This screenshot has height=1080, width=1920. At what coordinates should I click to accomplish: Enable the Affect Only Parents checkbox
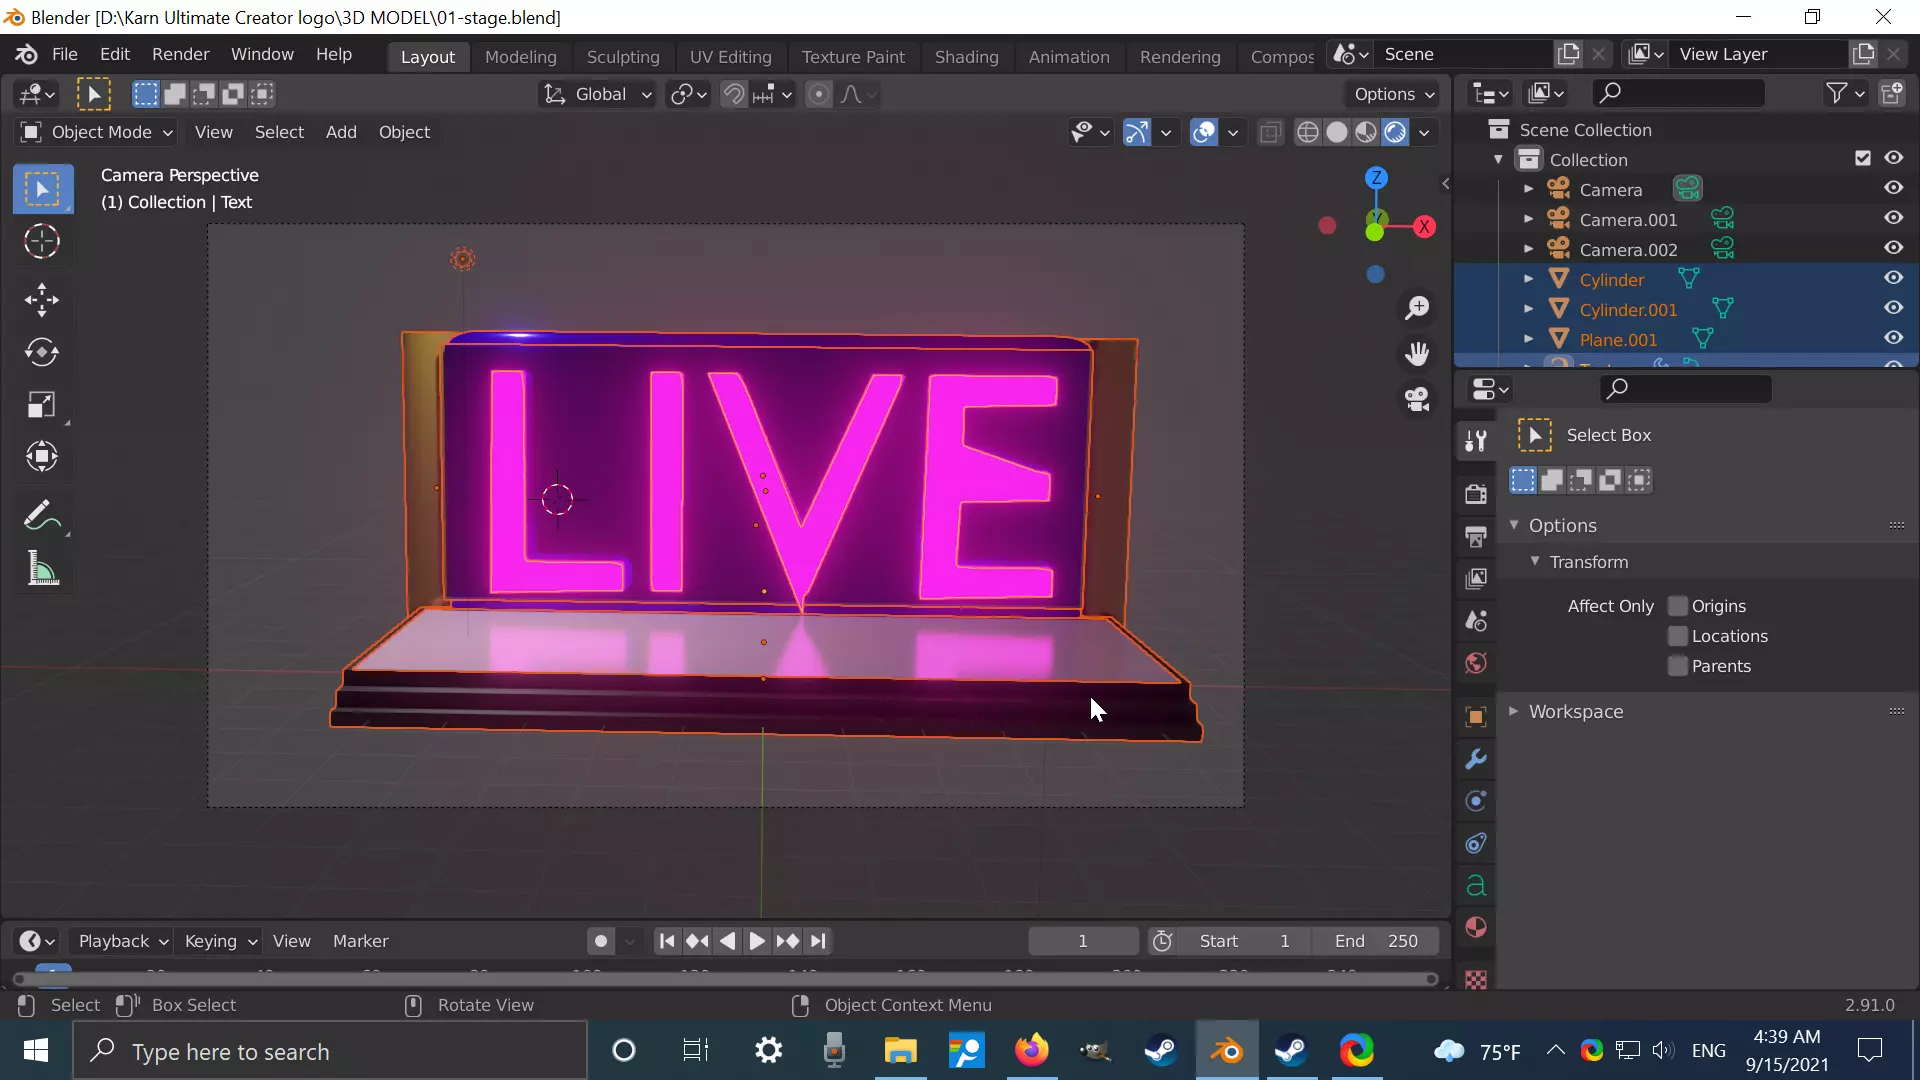[1678, 666]
